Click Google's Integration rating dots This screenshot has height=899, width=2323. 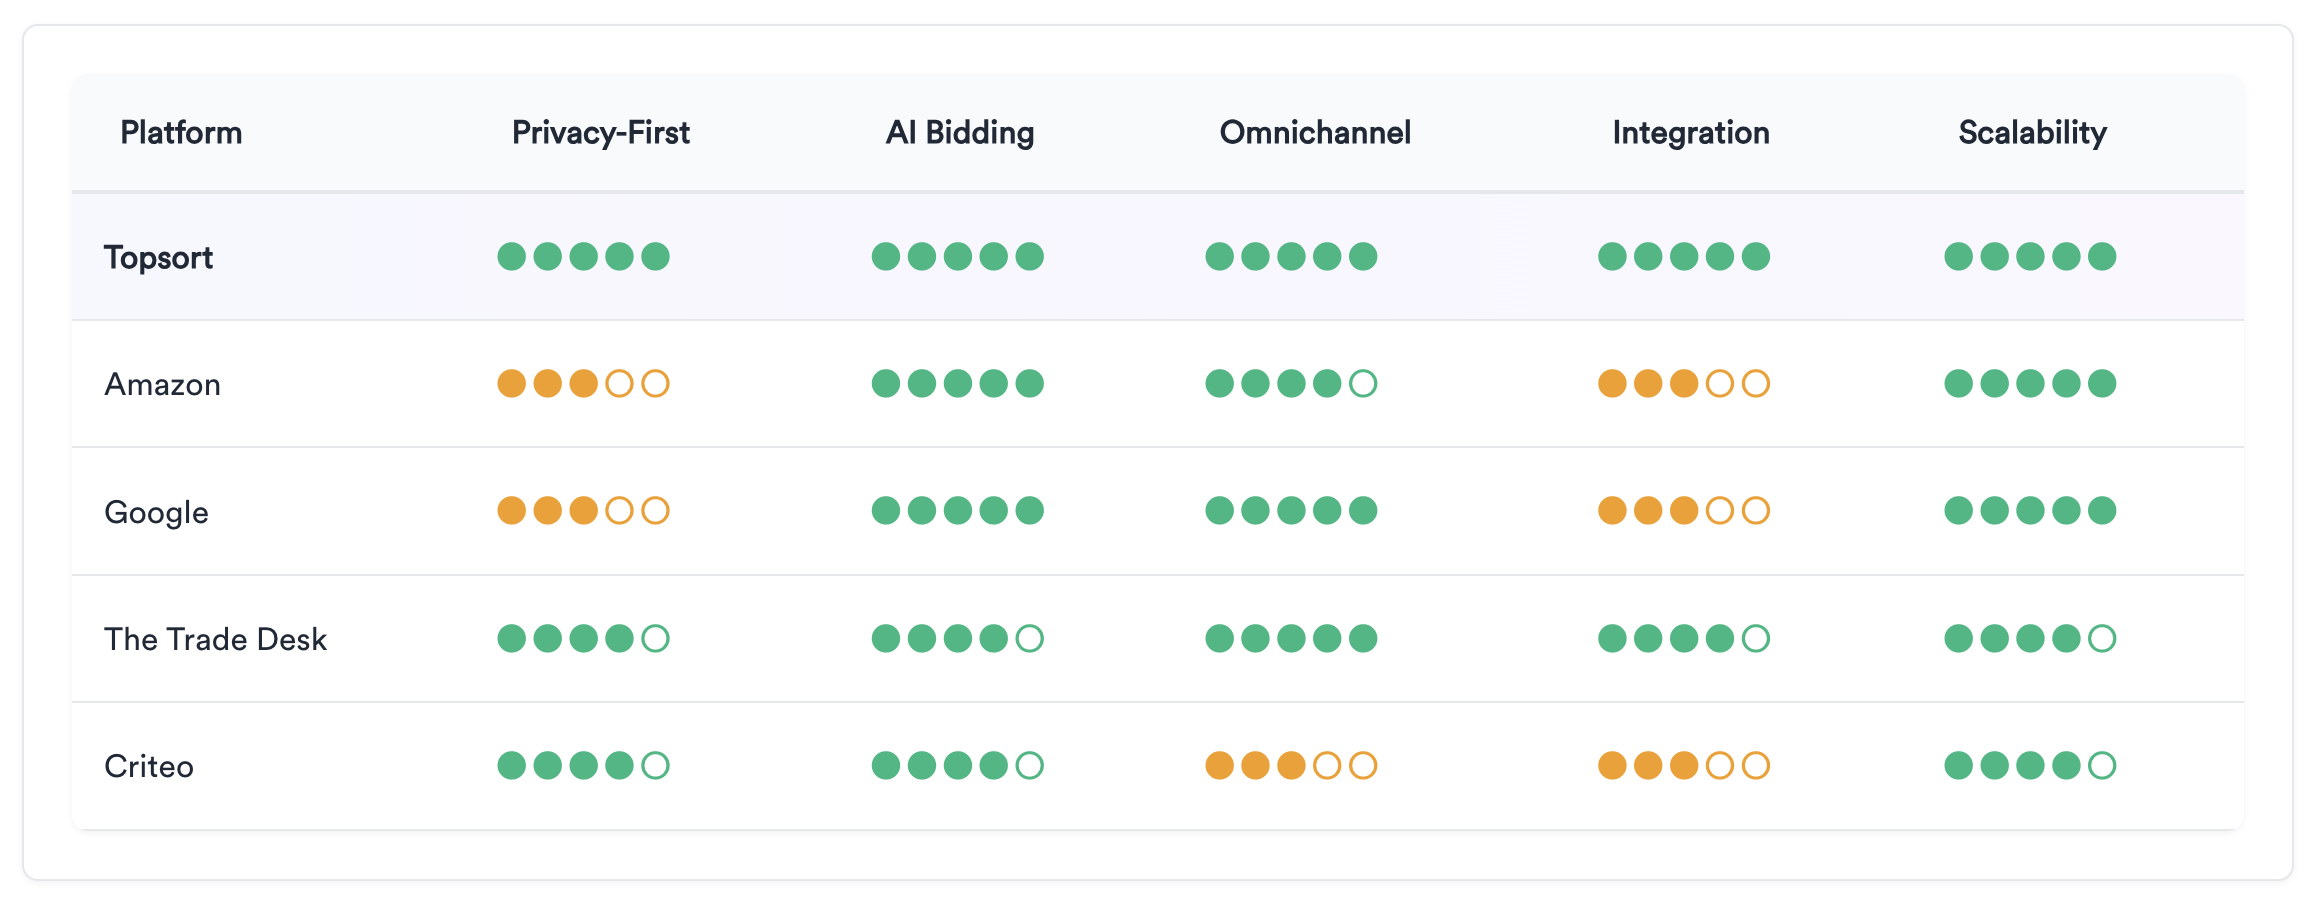(1684, 510)
